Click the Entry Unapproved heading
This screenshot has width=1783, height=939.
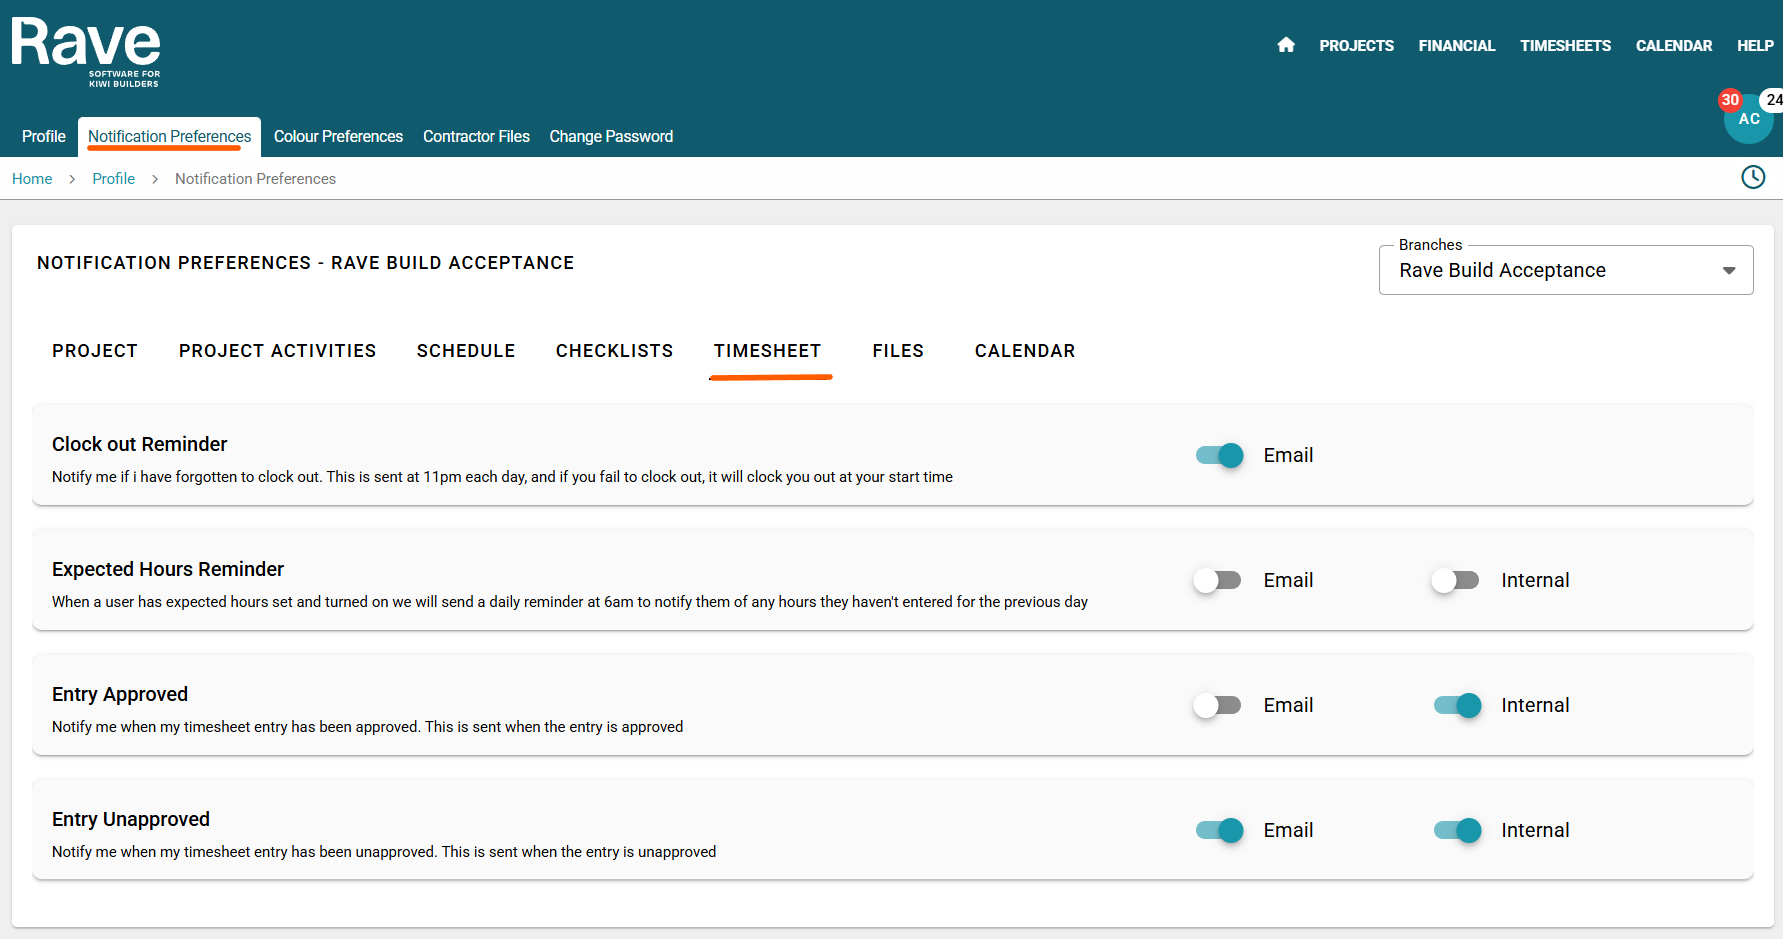(131, 819)
